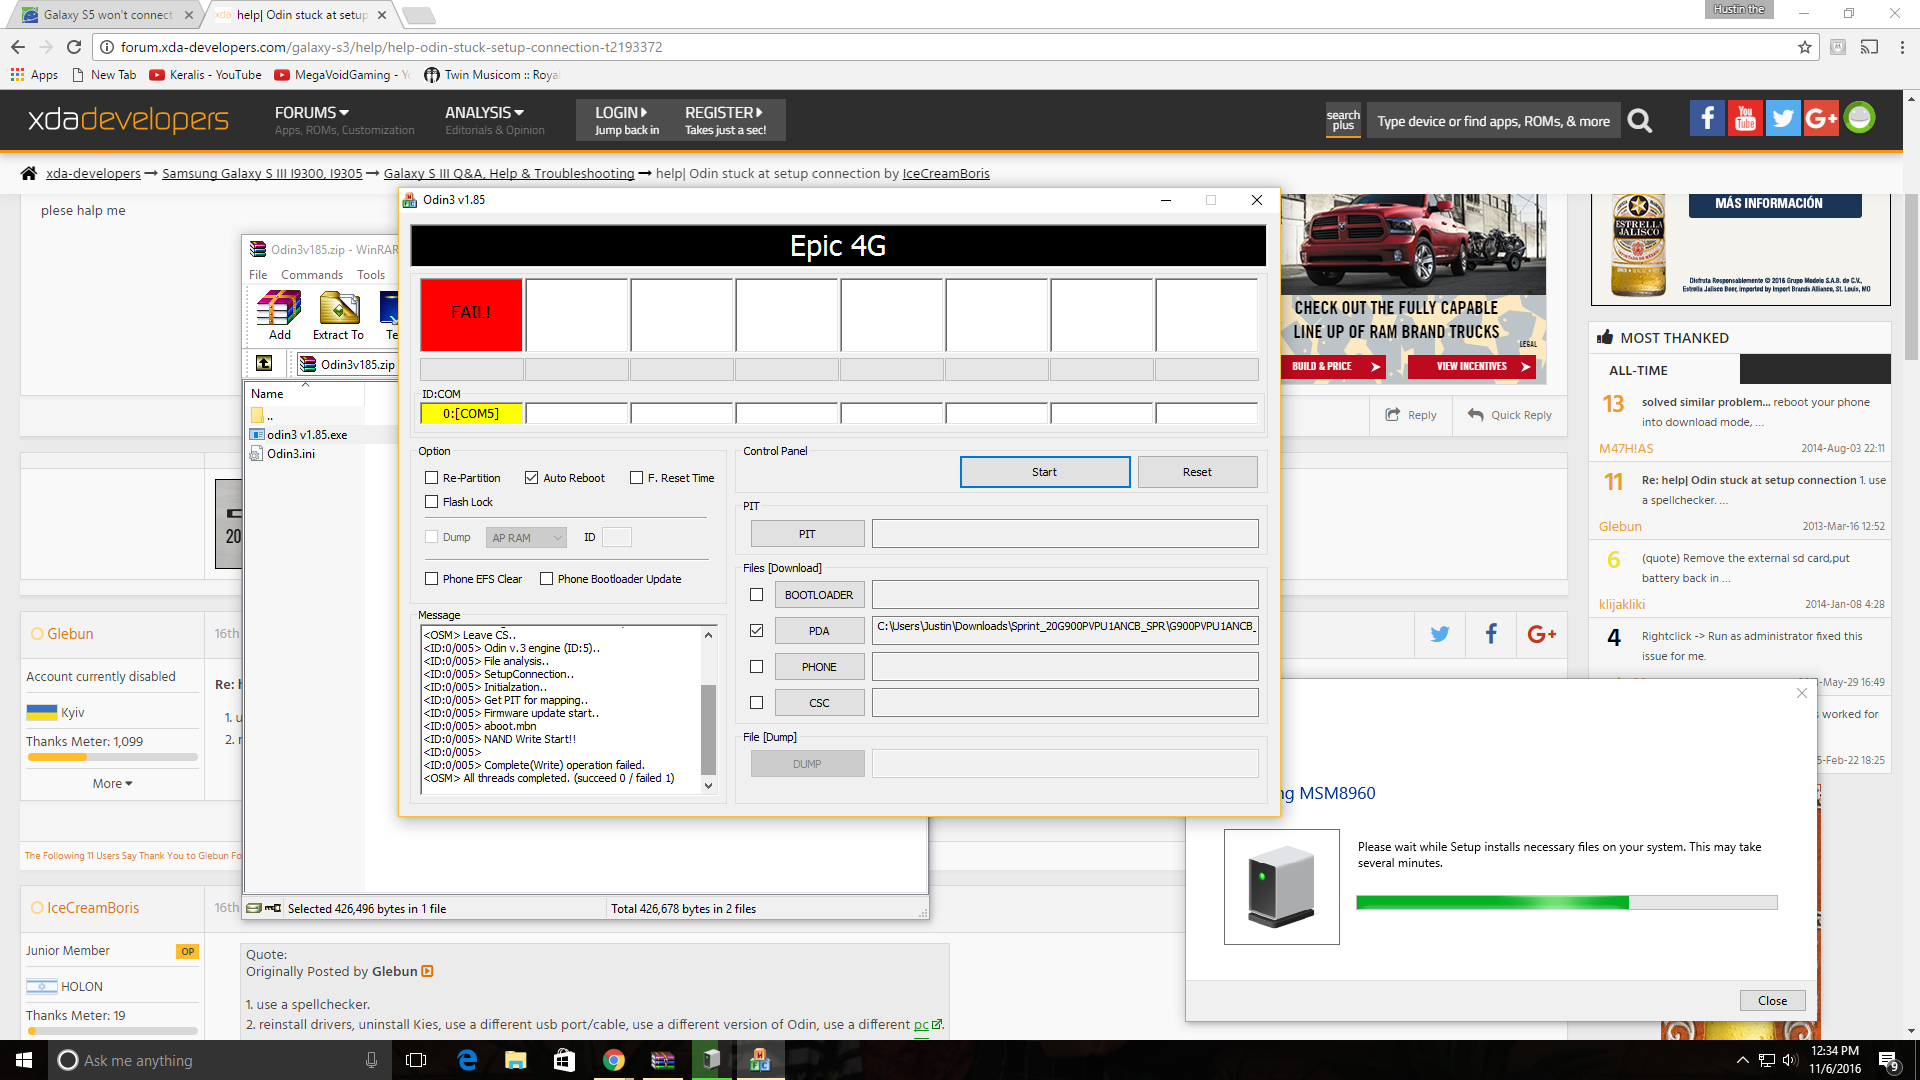Switch to the Galaxy S5 won't connect tab

coord(108,15)
